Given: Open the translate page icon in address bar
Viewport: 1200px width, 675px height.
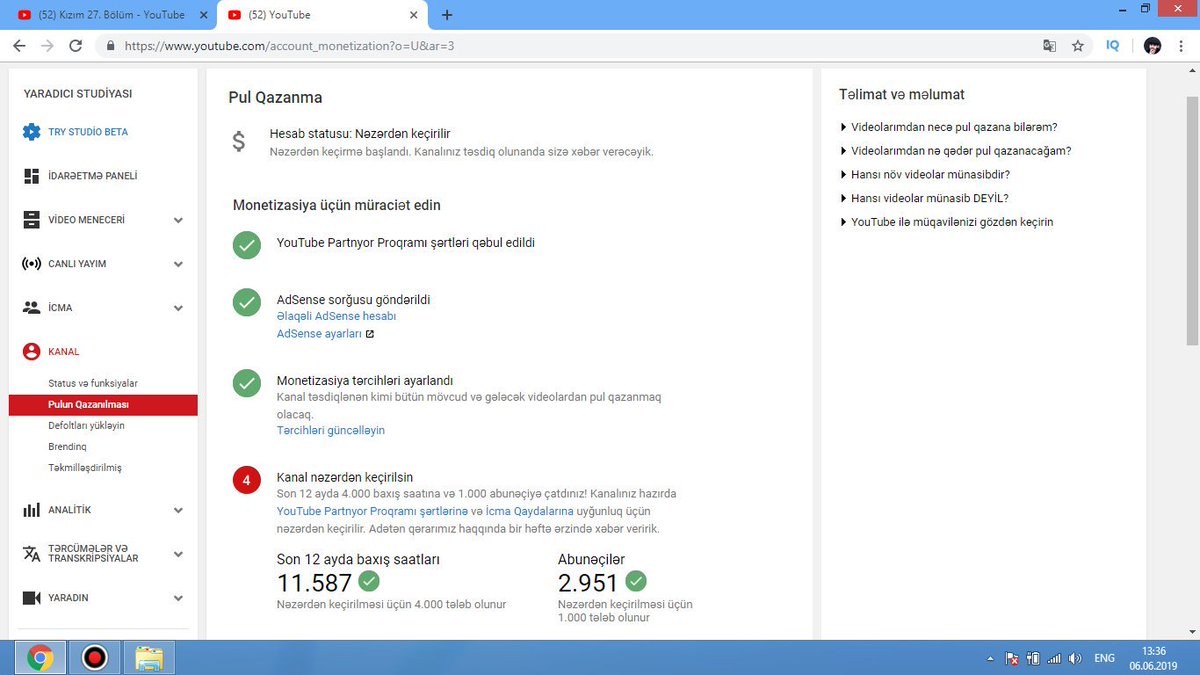Looking at the screenshot, I should pos(1049,46).
